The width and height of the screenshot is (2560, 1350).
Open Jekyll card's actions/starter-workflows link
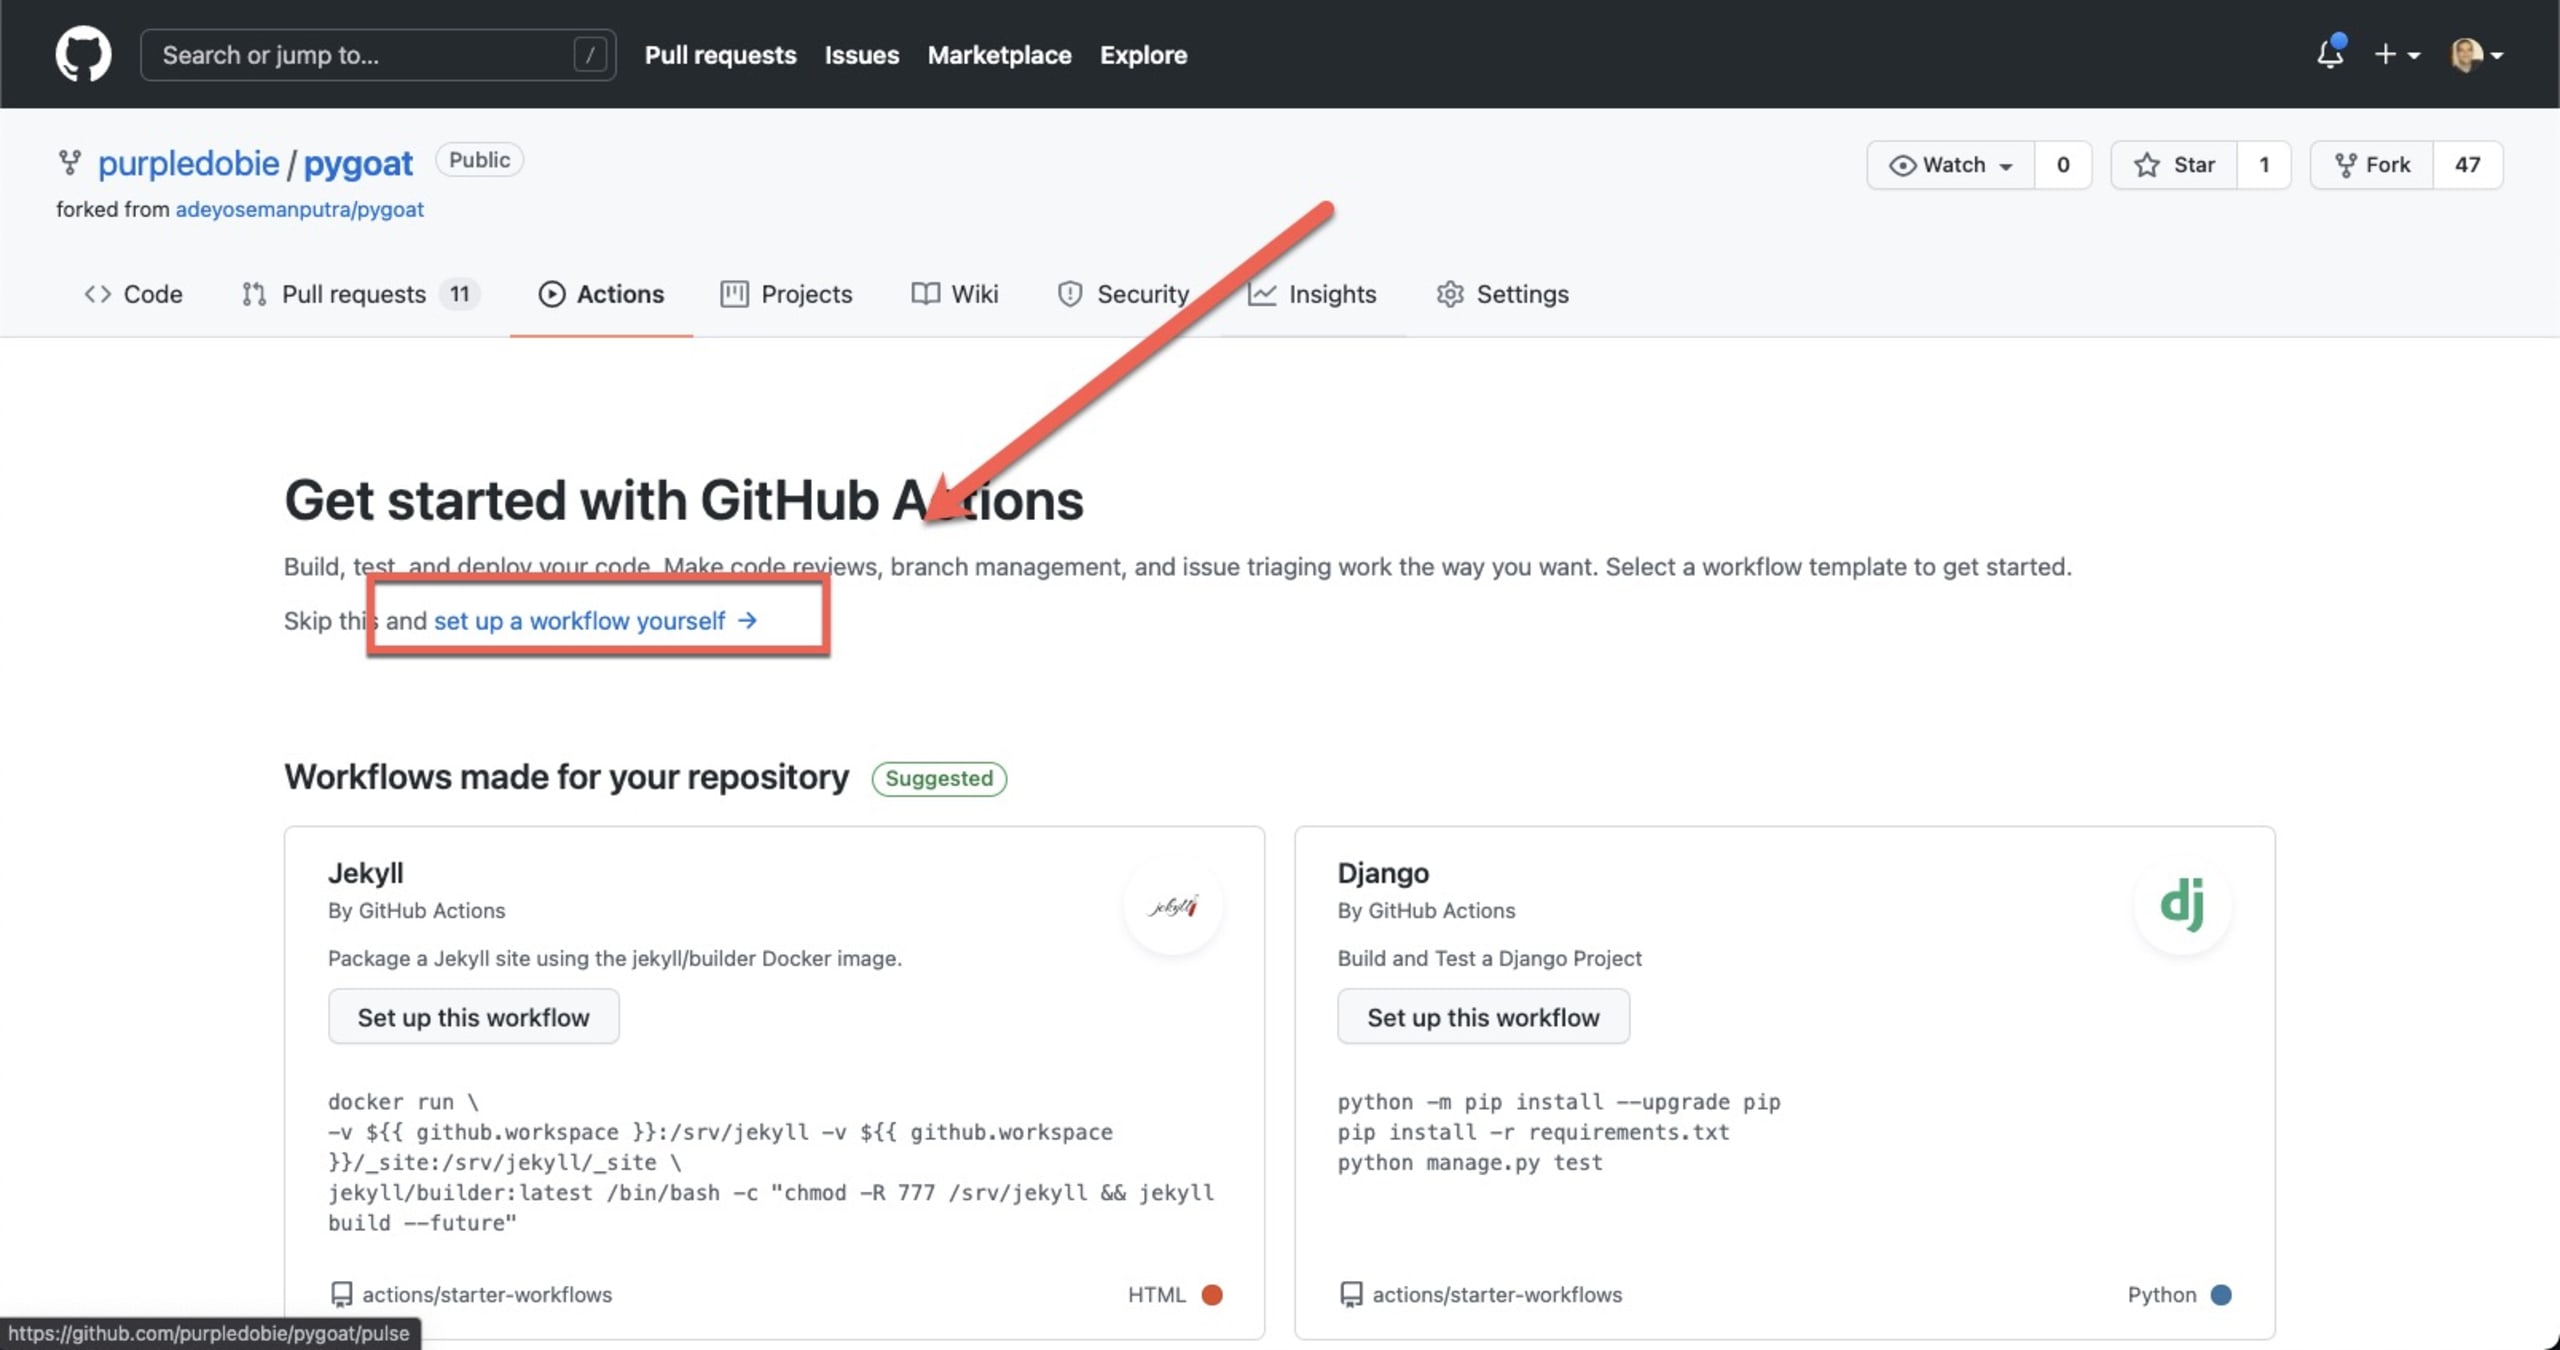487,1294
